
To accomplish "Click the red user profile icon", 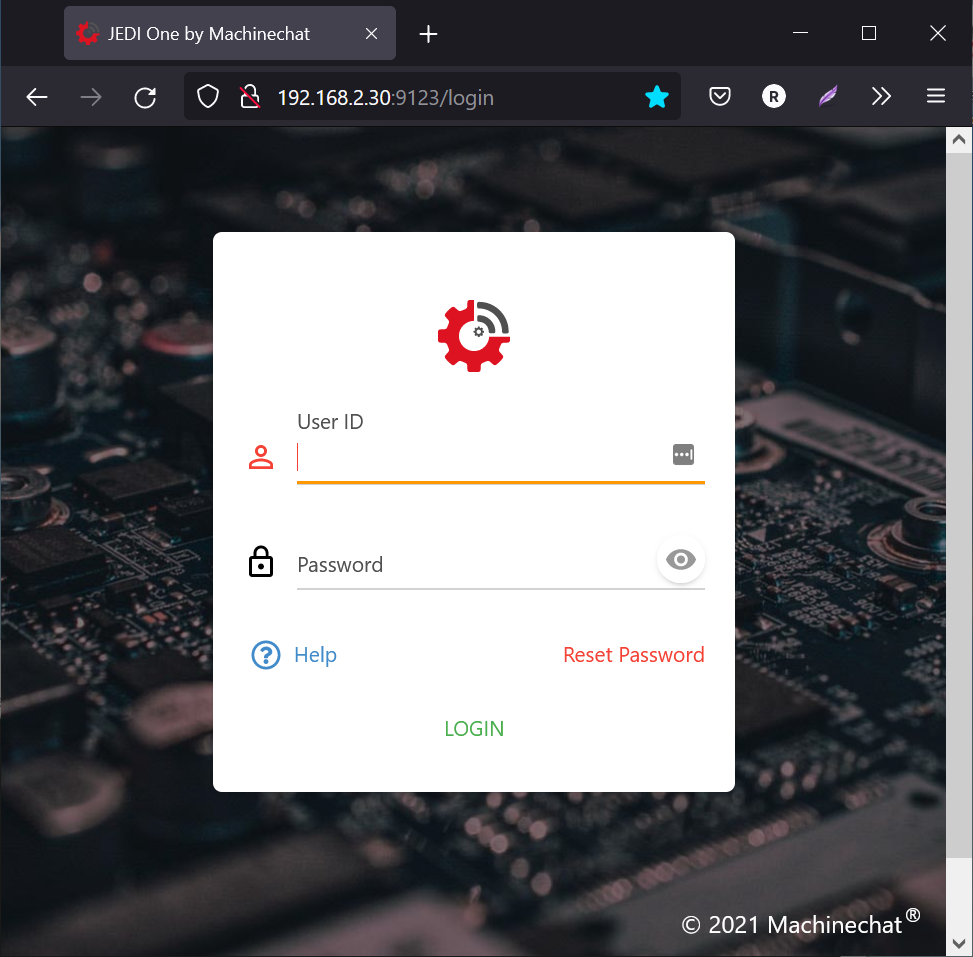I will point(261,457).
